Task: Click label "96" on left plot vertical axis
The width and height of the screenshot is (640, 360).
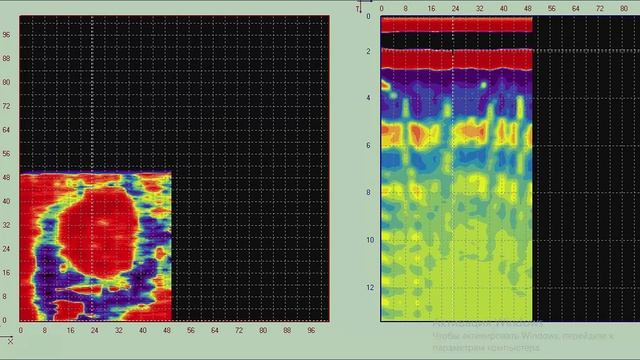Action: pyautogui.click(x=6, y=35)
